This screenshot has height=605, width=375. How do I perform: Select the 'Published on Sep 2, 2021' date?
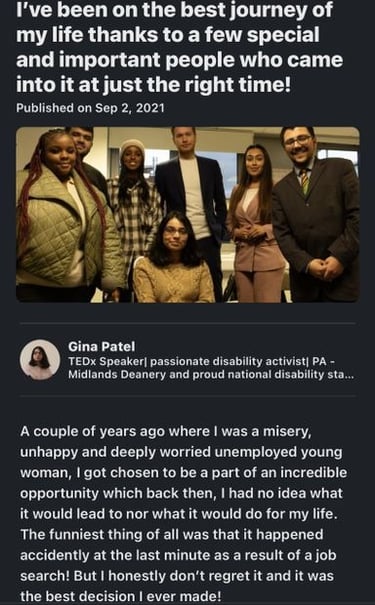coord(90,108)
